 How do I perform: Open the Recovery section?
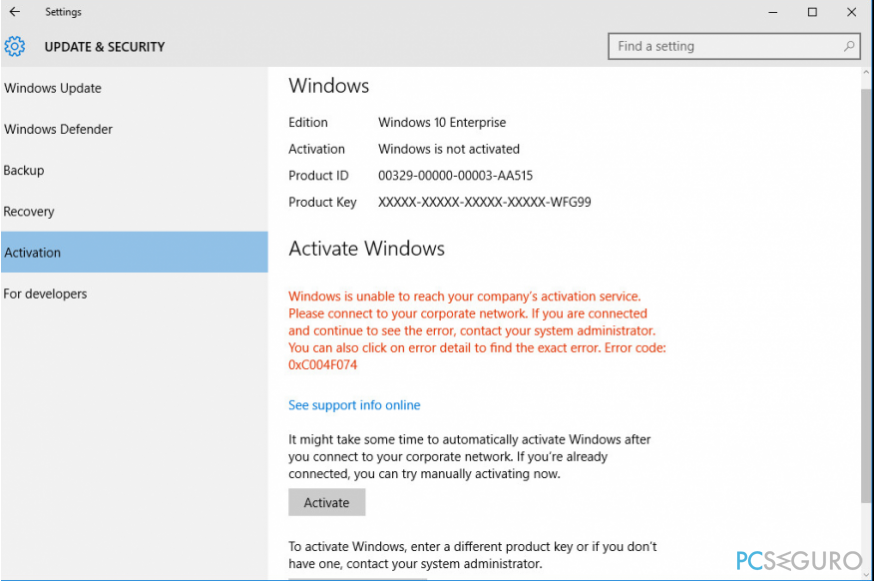[29, 211]
